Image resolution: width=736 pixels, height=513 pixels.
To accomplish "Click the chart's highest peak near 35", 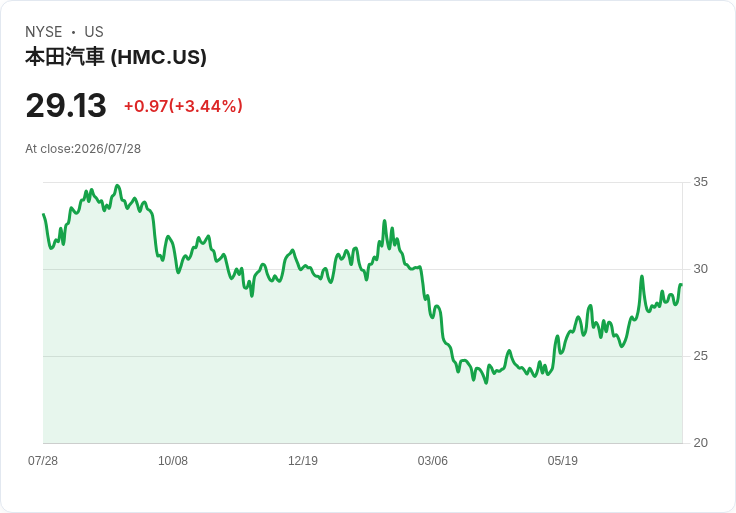I will 117,186.
